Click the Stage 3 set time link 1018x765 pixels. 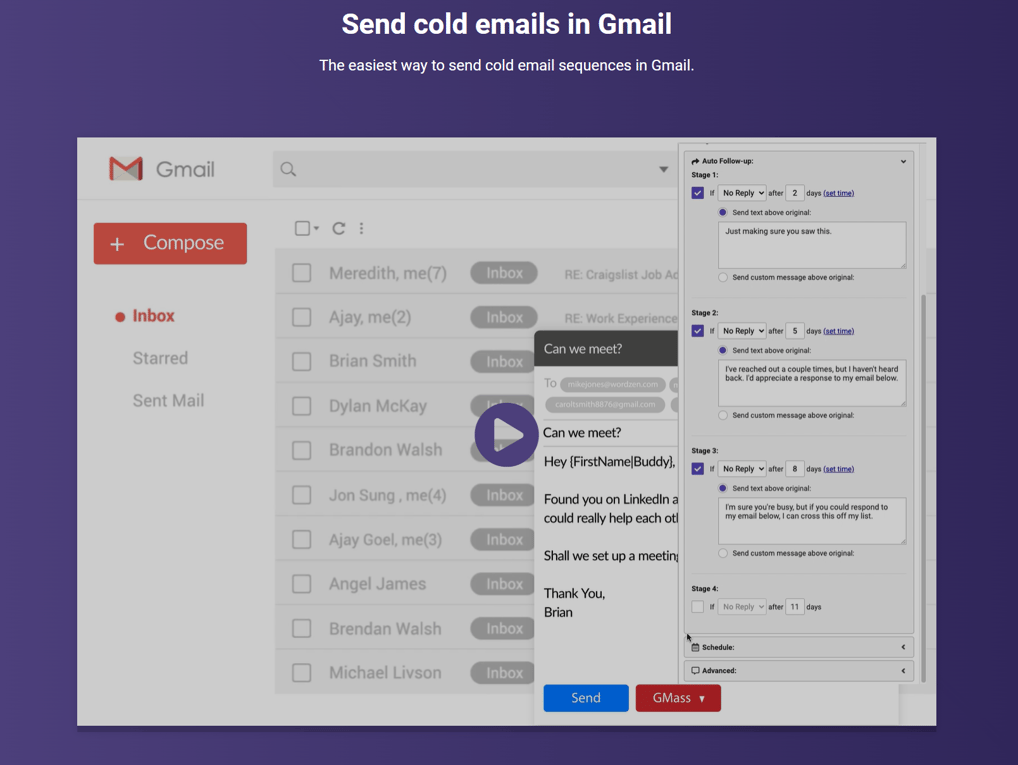point(839,469)
